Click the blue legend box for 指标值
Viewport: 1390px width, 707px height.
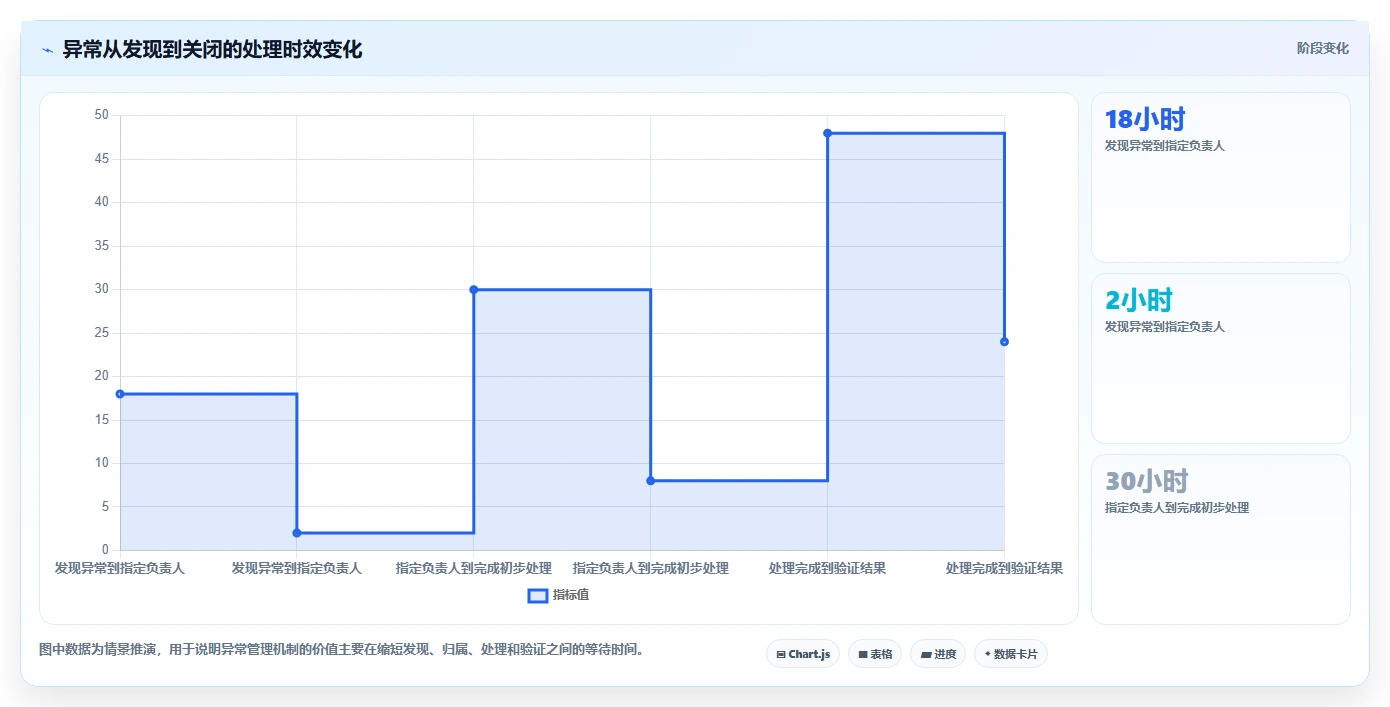click(x=538, y=596)
